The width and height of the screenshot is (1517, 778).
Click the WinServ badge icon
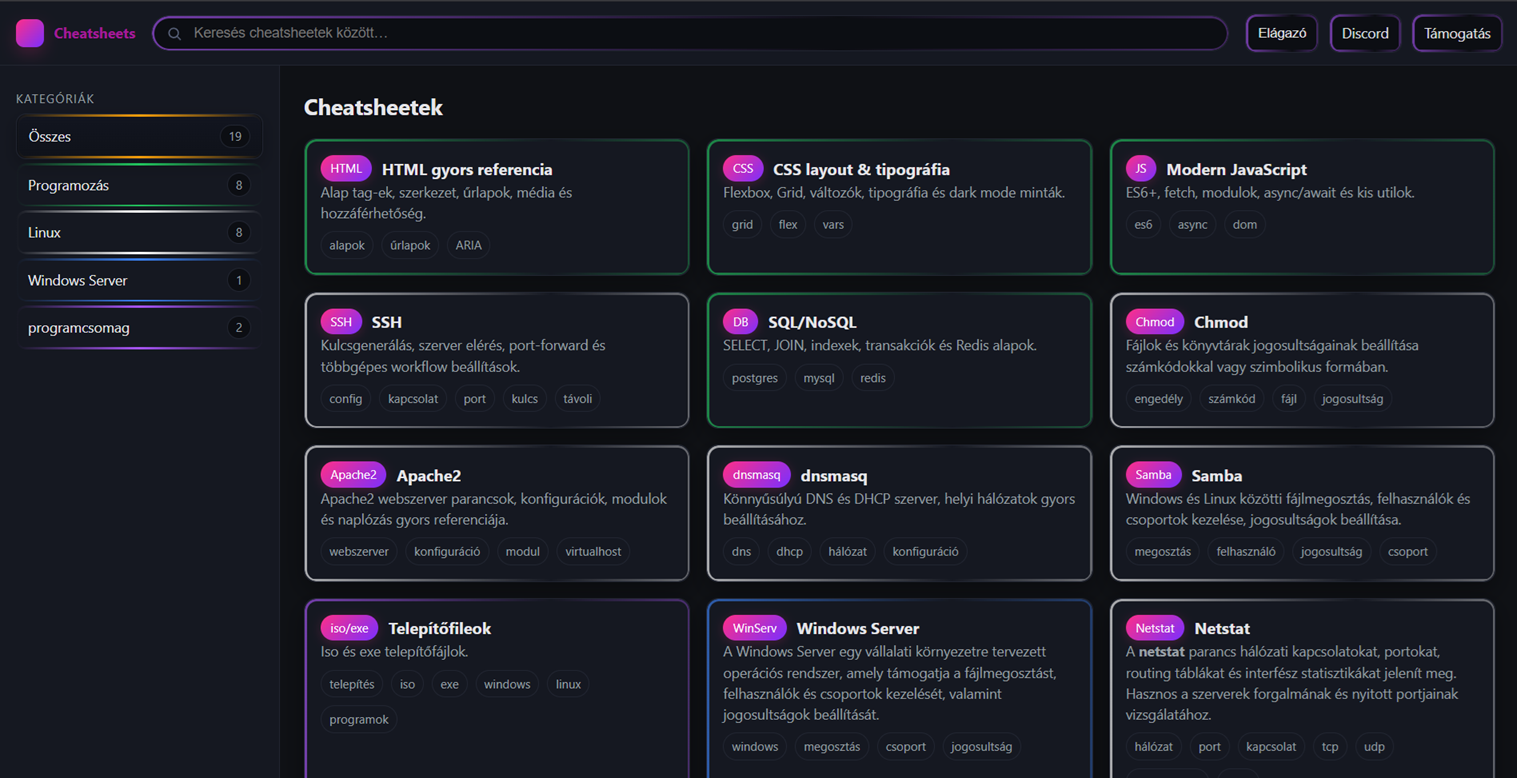pos(754,628)
